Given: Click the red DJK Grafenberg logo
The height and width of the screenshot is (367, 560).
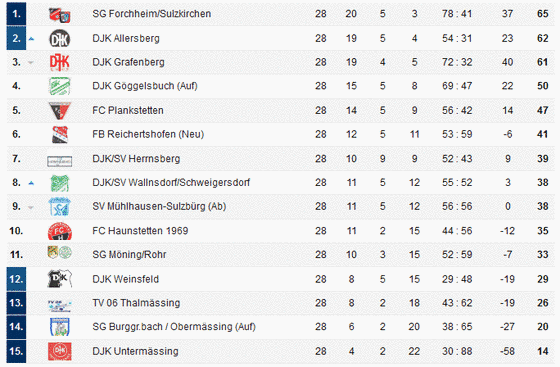Looking at the screenshot, I should 60,62.
